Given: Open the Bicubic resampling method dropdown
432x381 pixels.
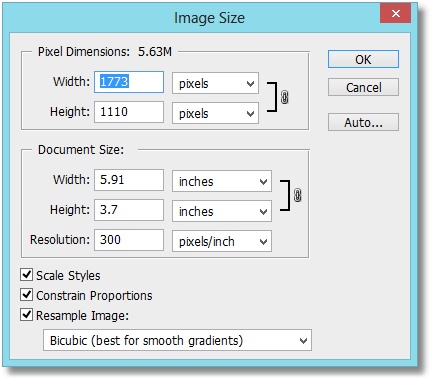Looking at the screenshot, I should pyautogui.click(x=177, y=340).
